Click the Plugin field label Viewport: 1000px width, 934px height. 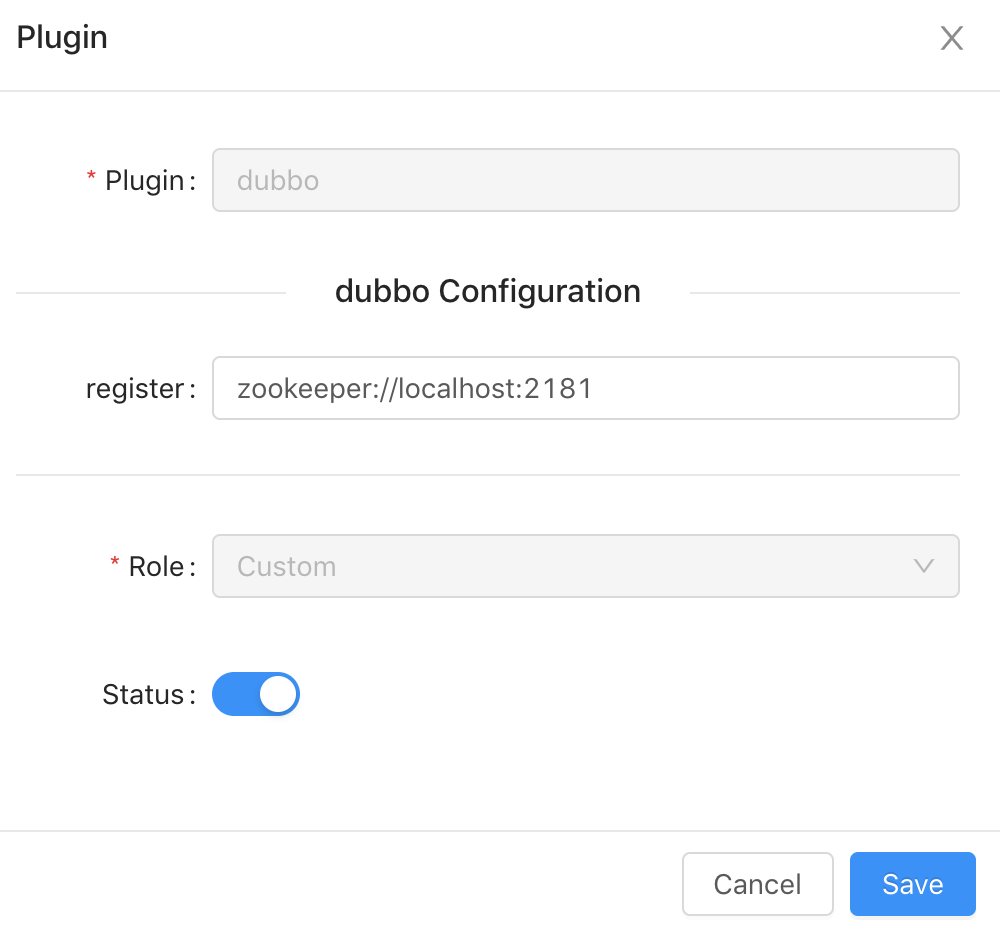[x=145, y=180]
